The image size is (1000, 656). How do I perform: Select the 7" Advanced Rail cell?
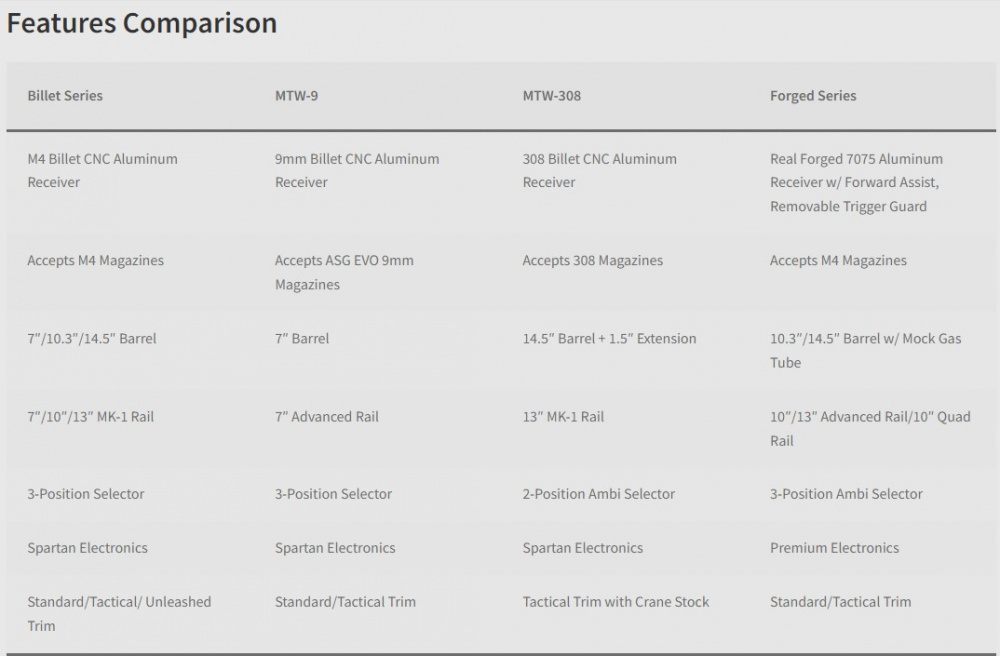[327, 417]
